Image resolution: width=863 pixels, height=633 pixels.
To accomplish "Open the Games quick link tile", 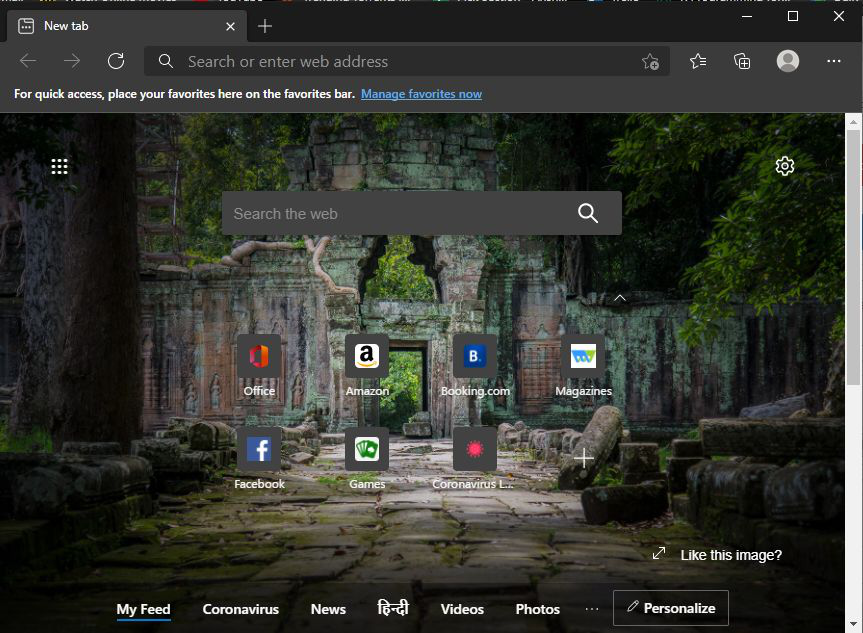I will point(367,449).
